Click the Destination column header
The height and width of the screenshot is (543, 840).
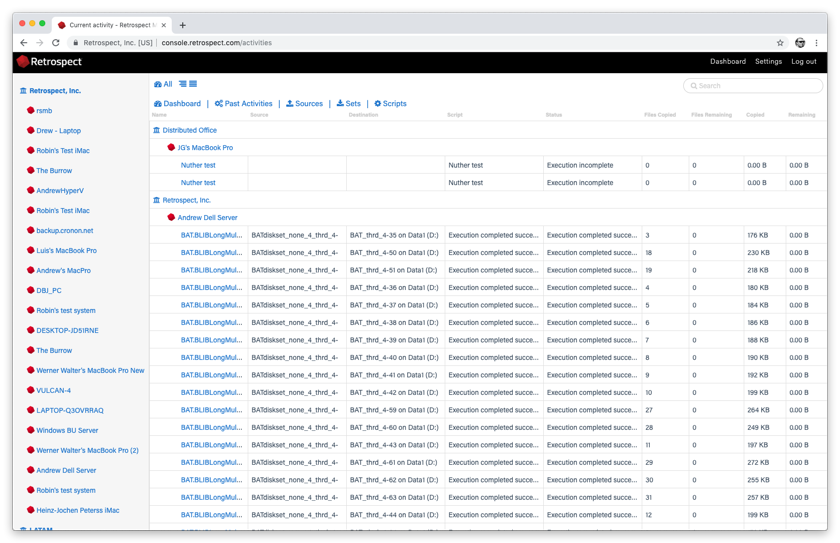[x=363, y=115]
